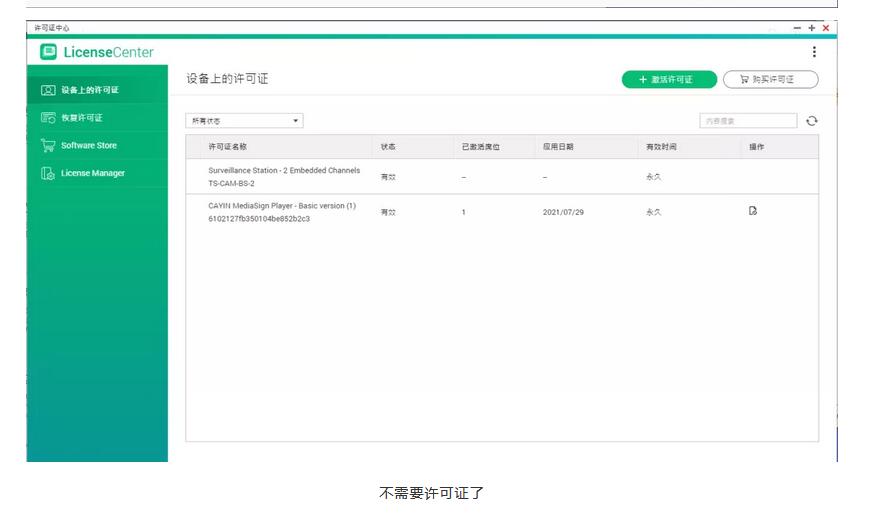Open the 所有状态 status filter dropdown
The width and height of the screenshot is (869, 524).
tap(244, 120)
